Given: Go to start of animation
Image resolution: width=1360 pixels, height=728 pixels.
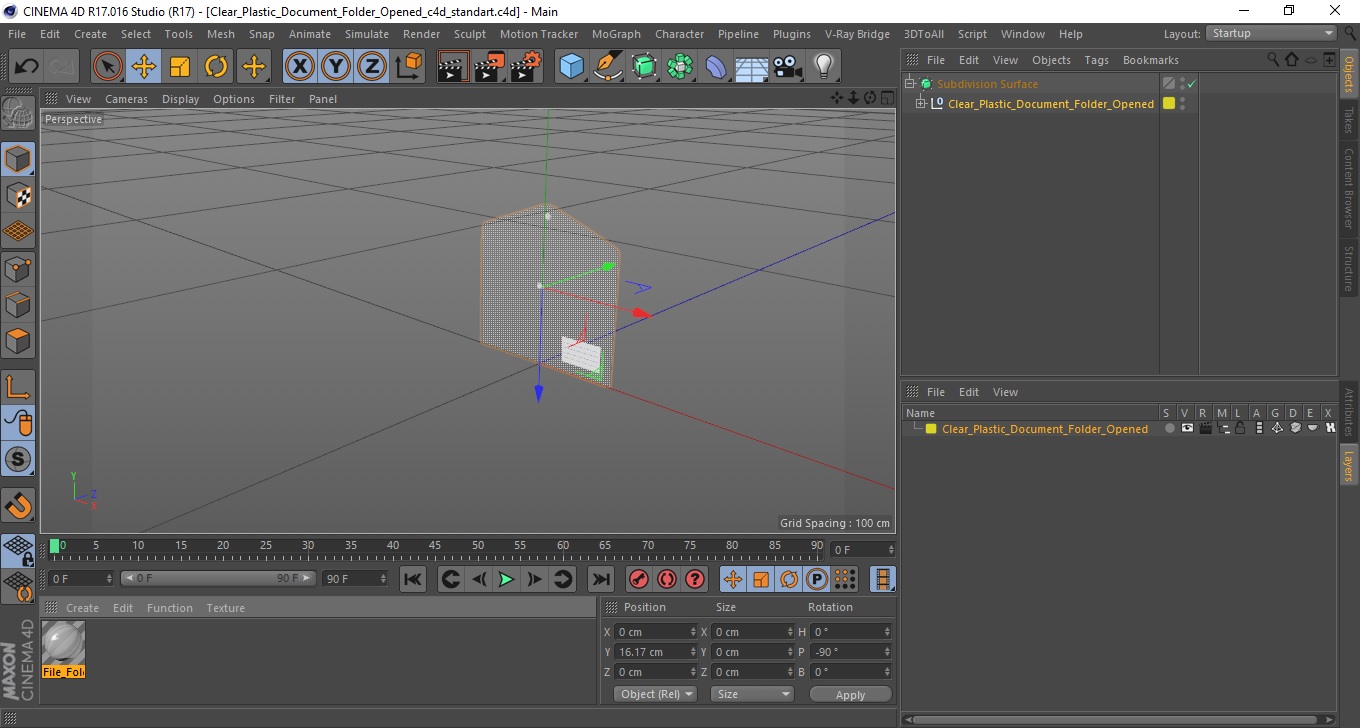Looking at the screenshot, I should (x=412, y=579).
